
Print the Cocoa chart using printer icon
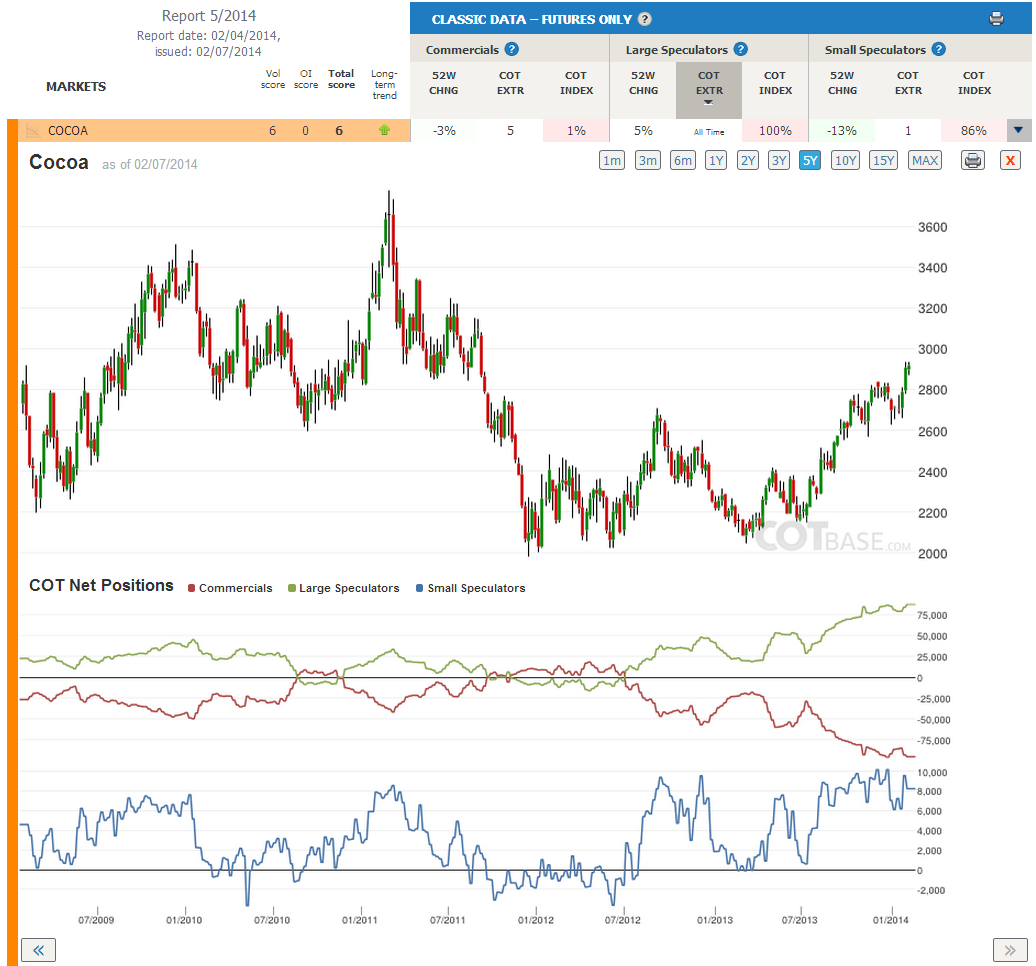tap(973, 161)
